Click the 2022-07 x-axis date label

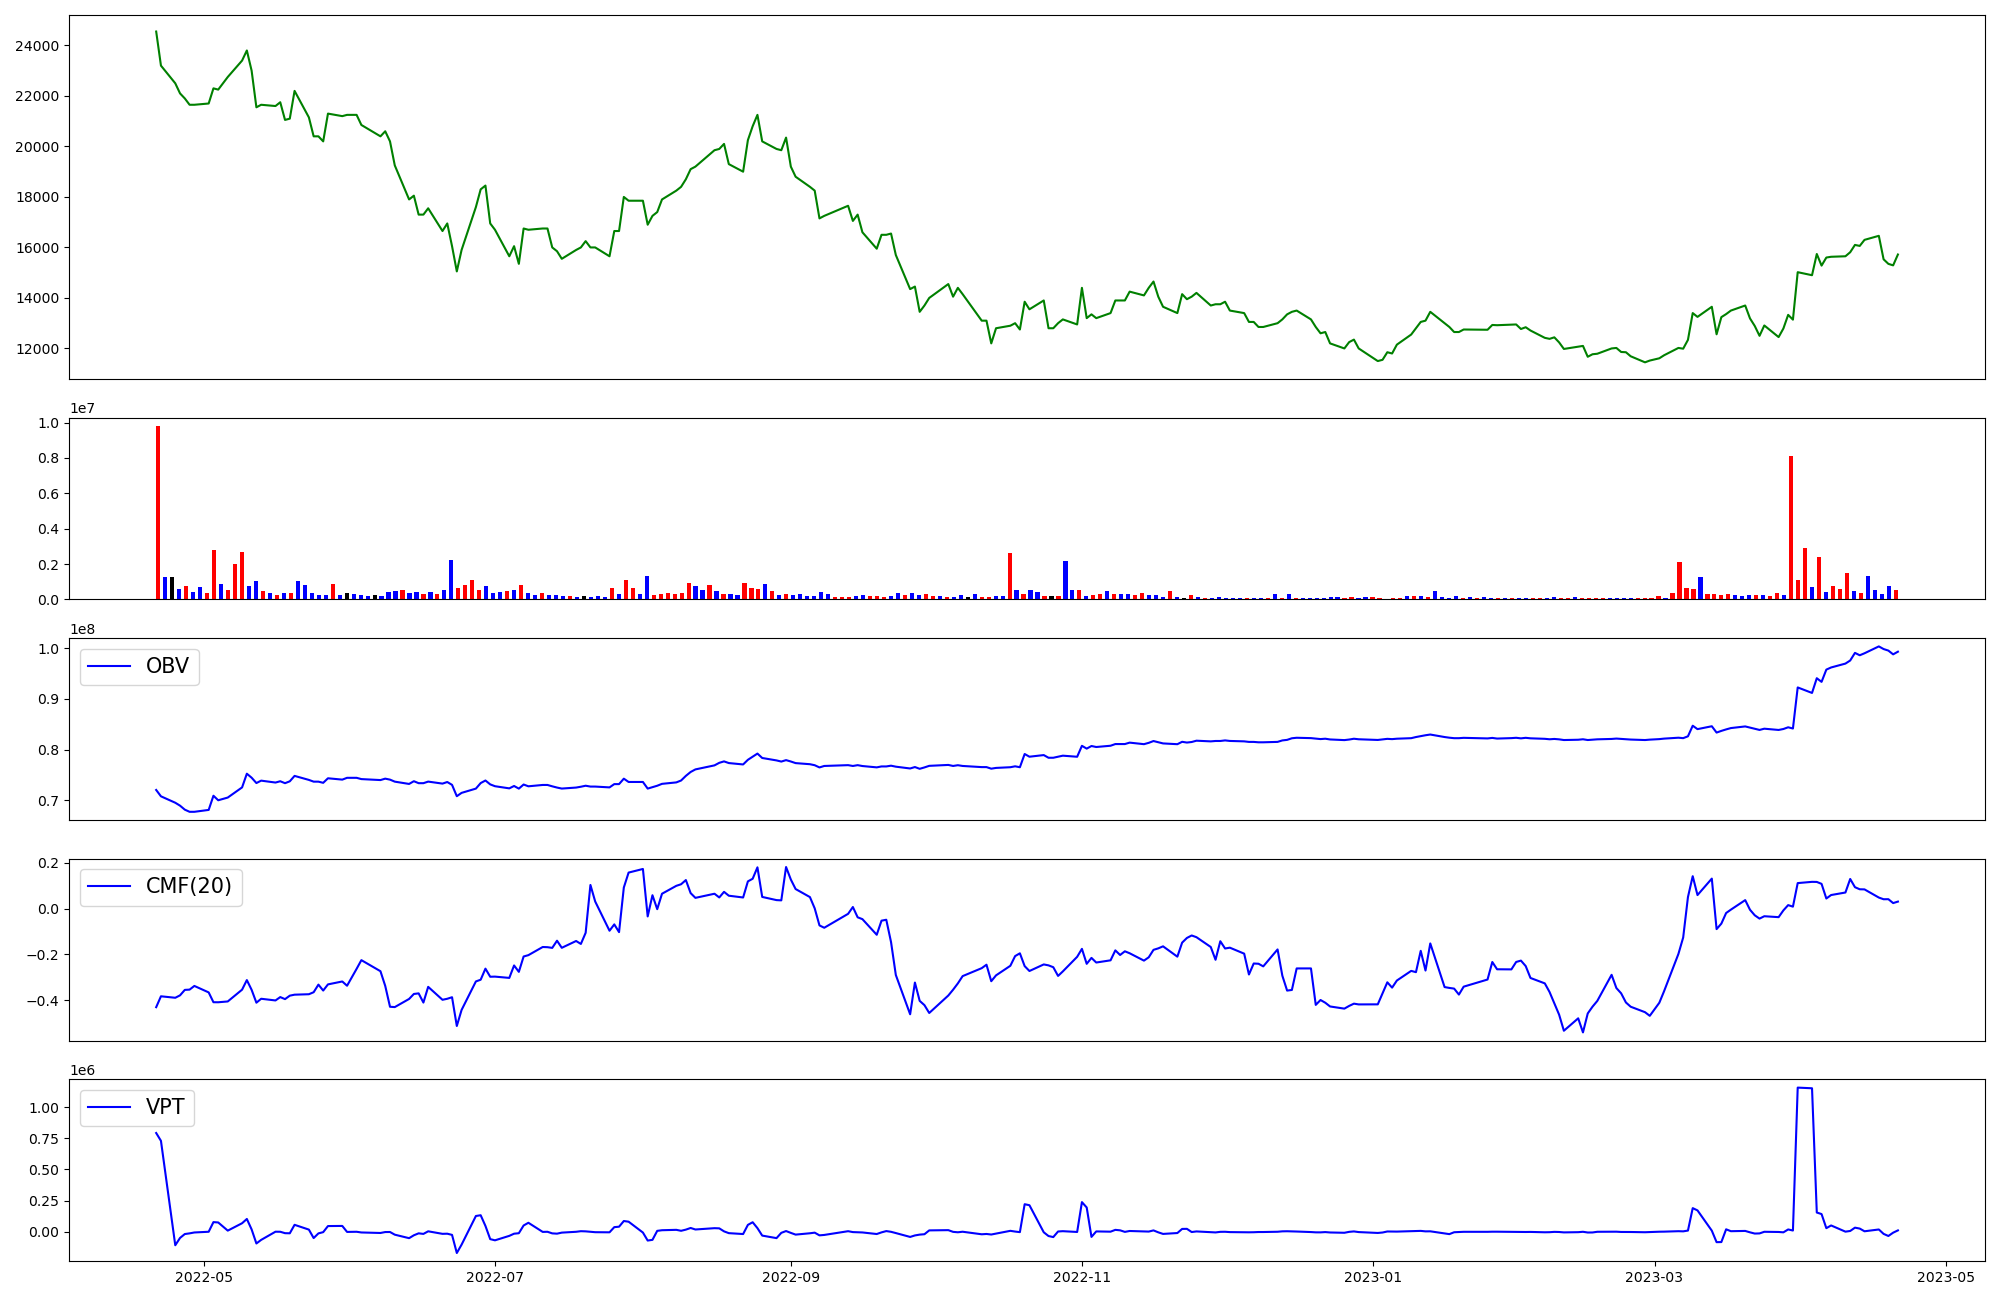point(495,1277)
